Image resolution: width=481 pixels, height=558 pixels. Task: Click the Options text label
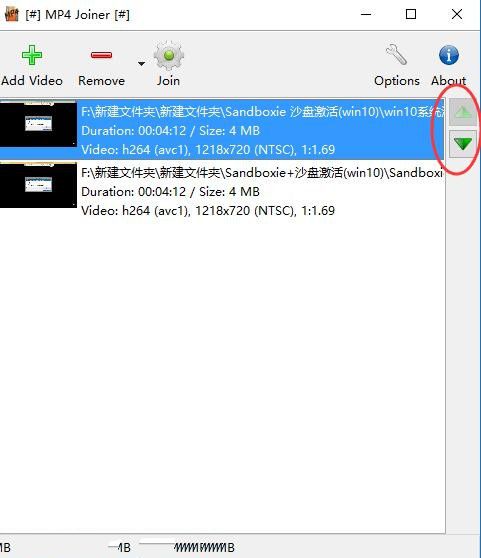coord(397,81)
